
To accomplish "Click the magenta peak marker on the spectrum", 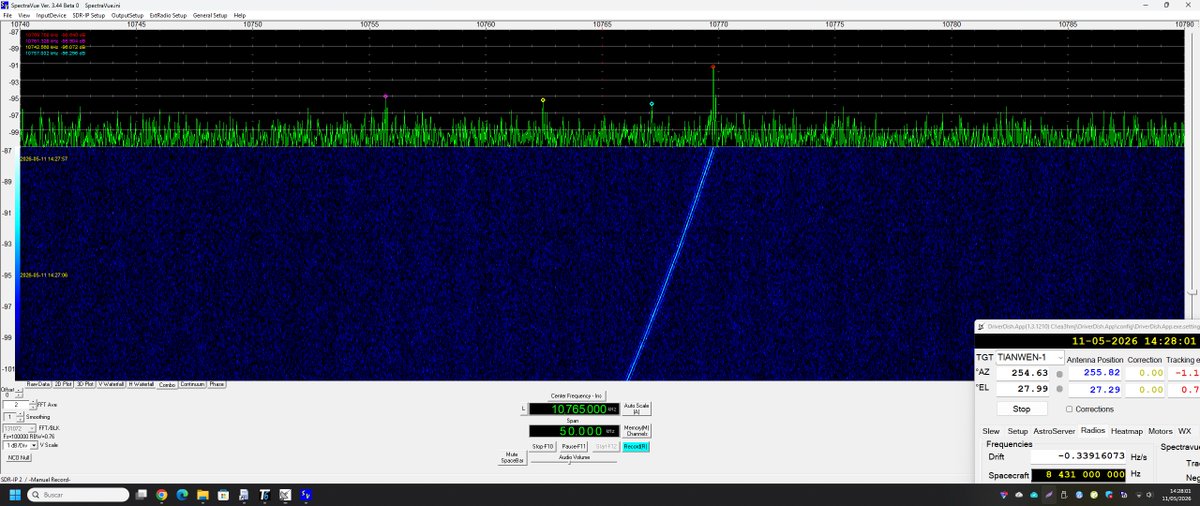I will coord(385,97).
